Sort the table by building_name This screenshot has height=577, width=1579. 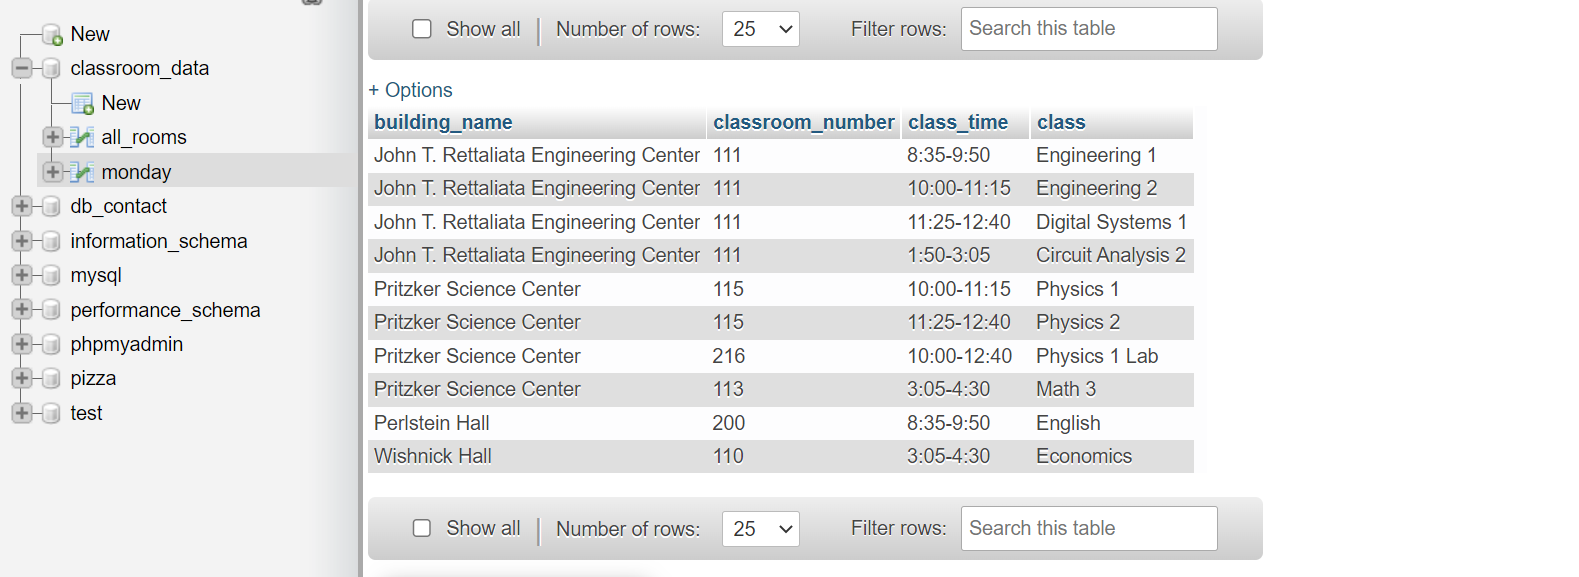coord(443,122)
